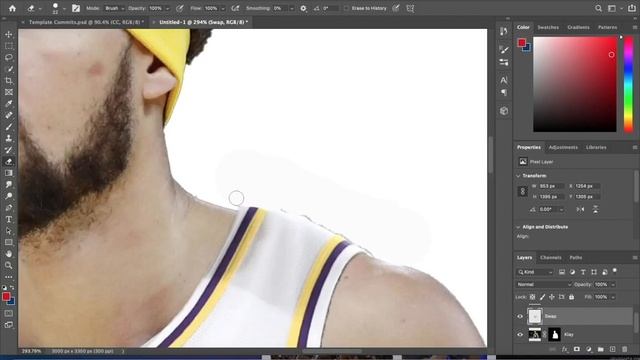The height and width of the screenshot is (360, 640).
Task: Click the Swap layer thumbnail
Action: pos(535,316)
